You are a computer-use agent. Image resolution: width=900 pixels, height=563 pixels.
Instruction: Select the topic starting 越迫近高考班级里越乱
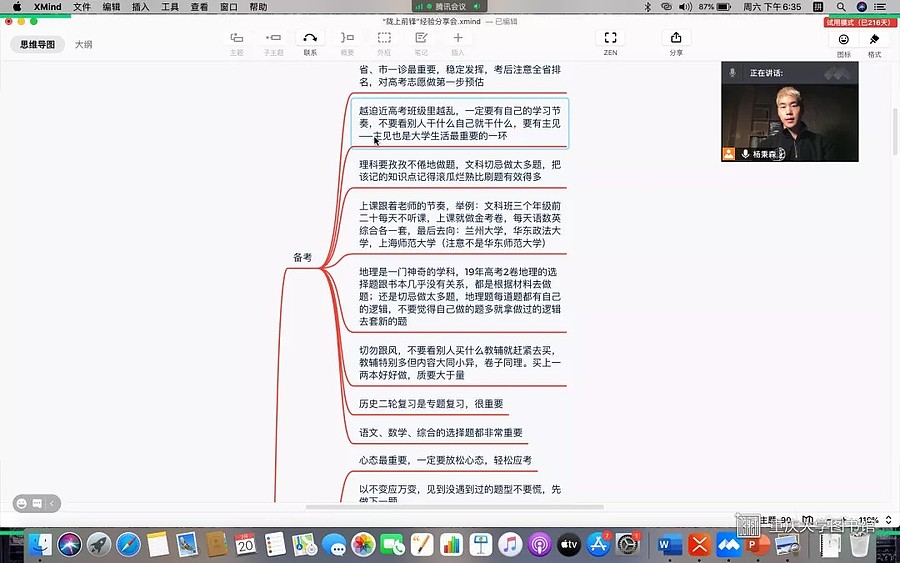click(x=460, y=123)
